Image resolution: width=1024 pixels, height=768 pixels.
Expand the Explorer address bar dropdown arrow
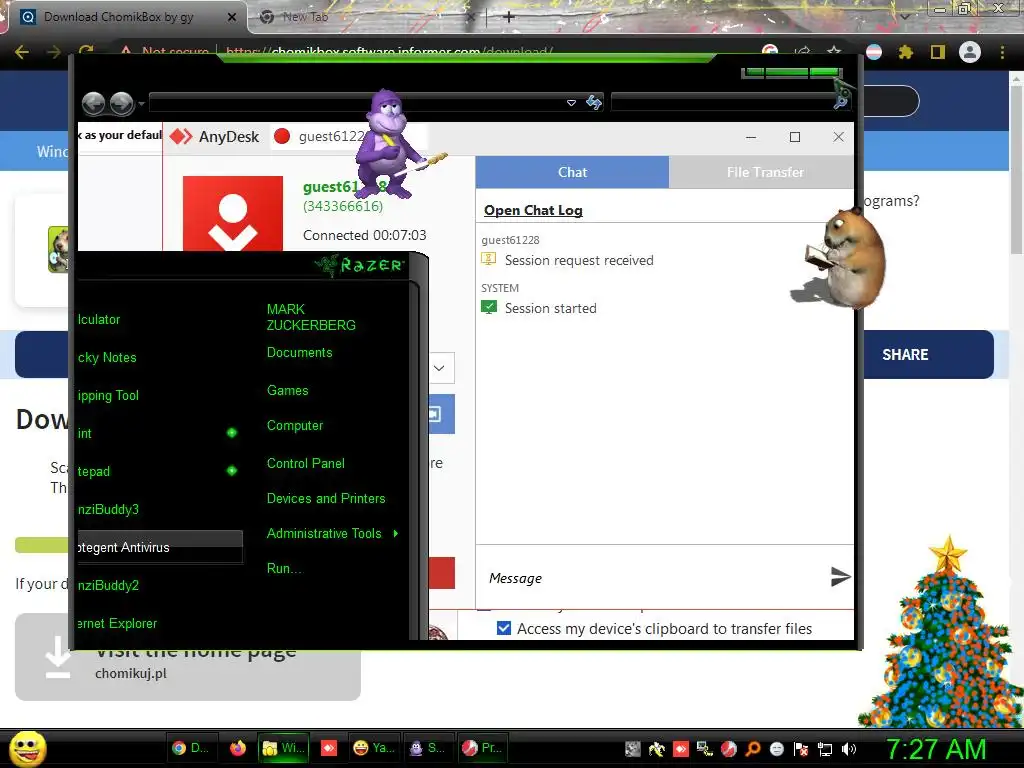[x=571, y=103]
